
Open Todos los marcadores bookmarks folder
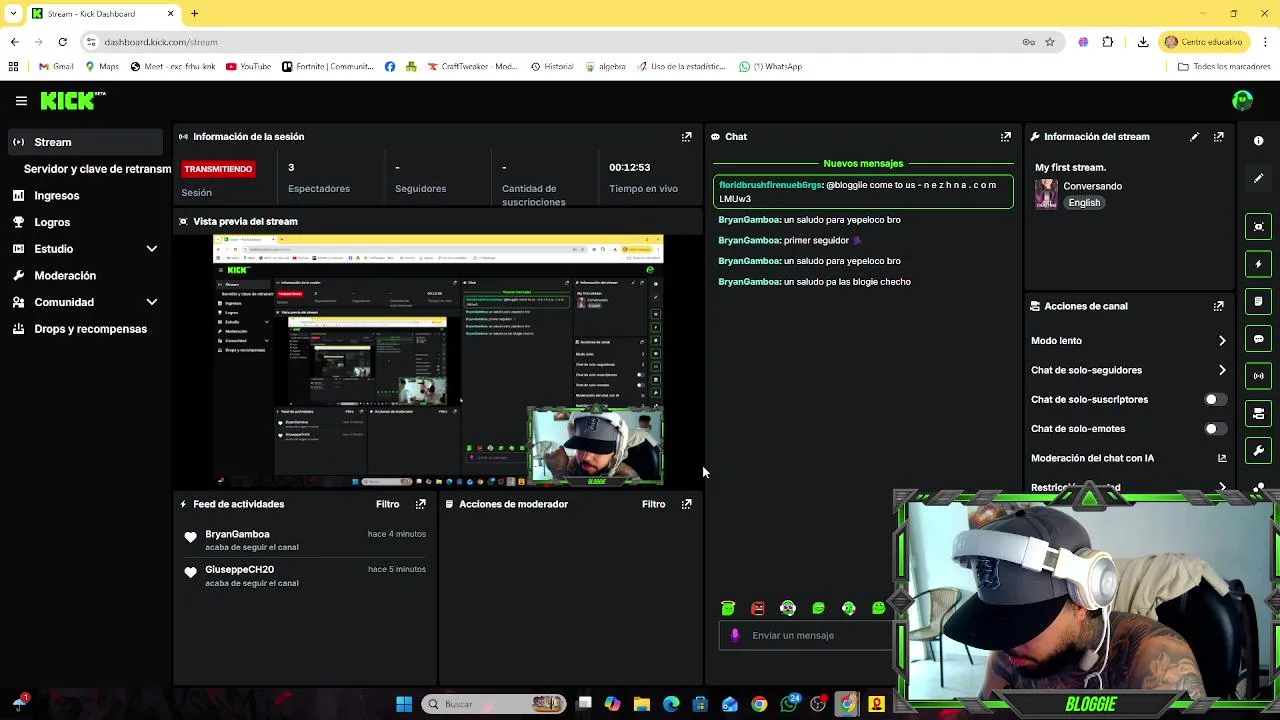point(1223,66)
